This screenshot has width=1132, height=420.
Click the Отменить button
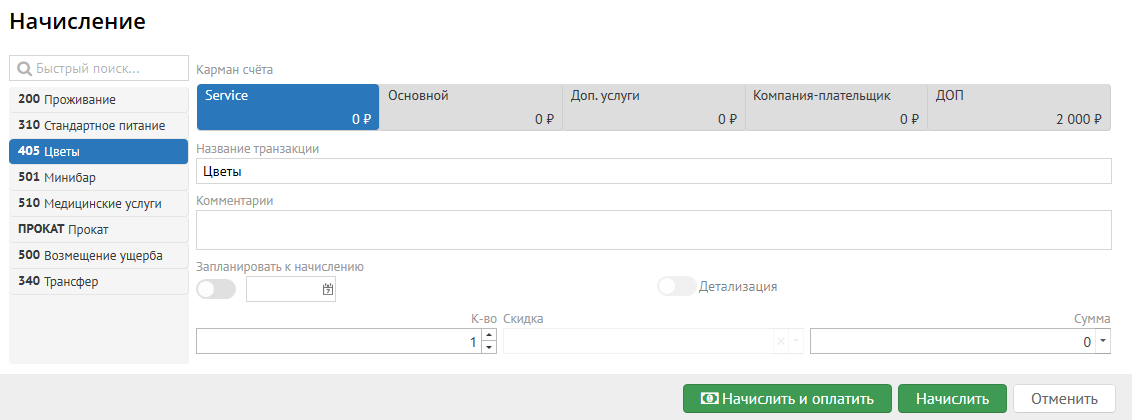(1064, 399)
